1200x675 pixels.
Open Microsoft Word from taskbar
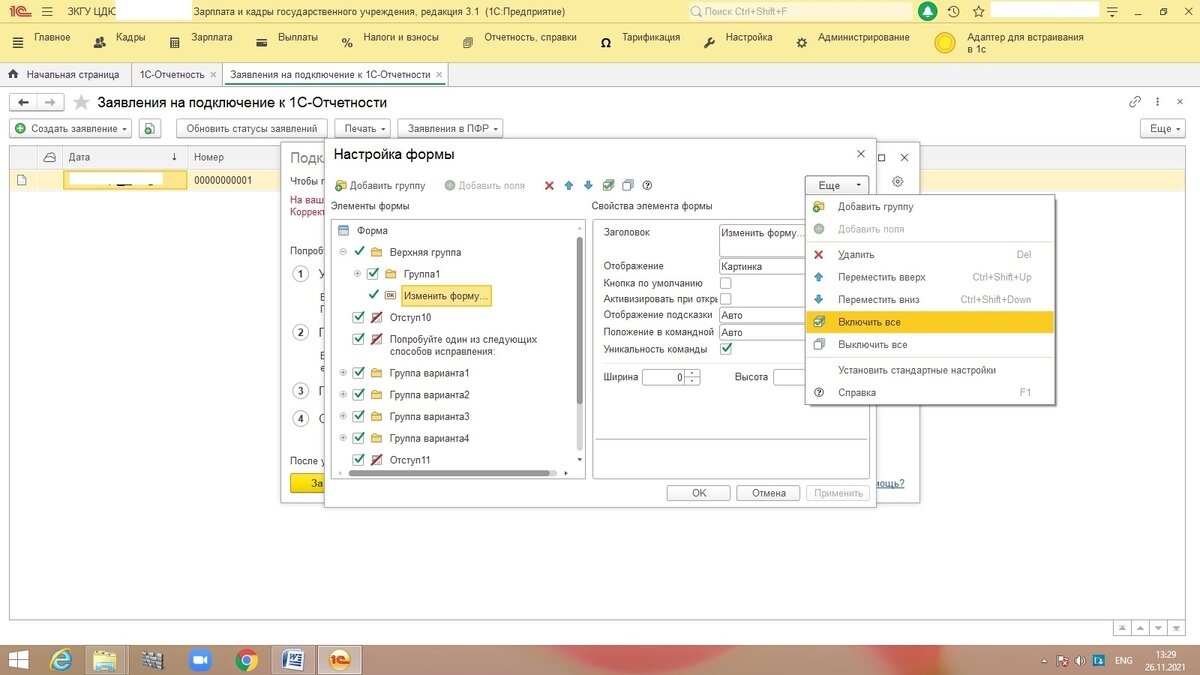[x=293, y=660]
